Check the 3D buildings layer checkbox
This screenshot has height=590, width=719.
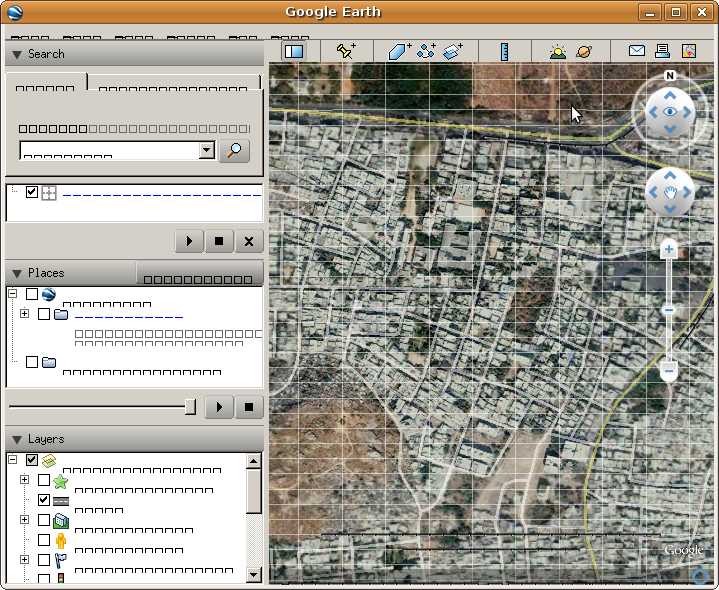tap(44, 520)
